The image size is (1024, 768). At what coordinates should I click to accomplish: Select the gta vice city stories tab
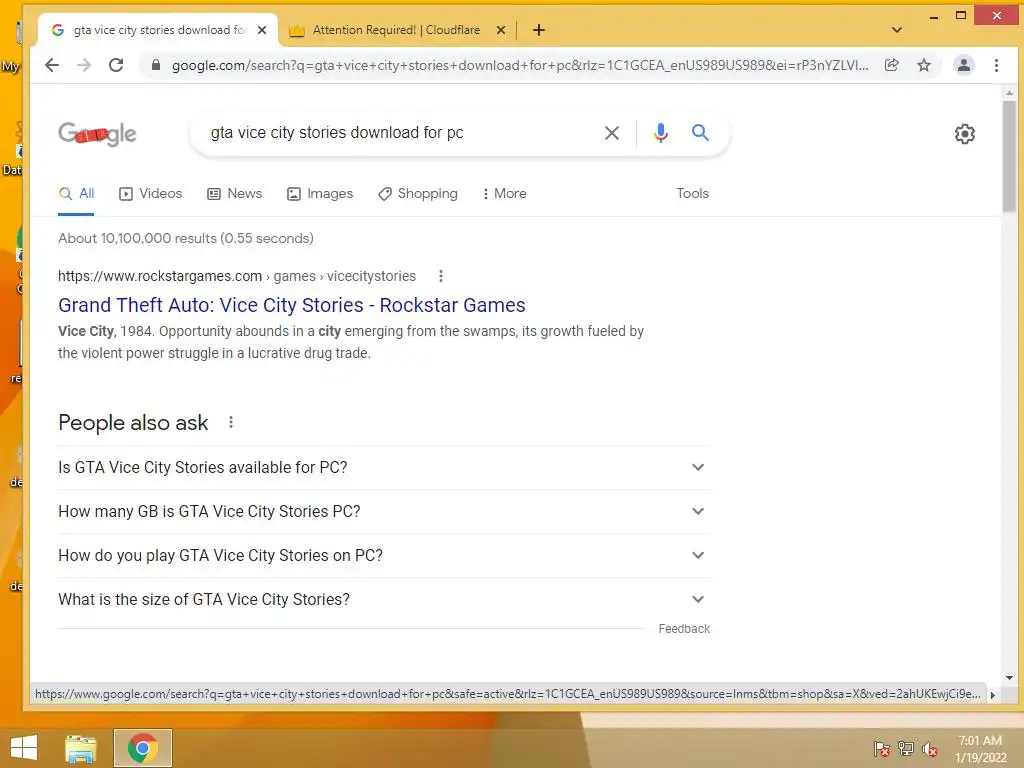(x=159, y=30)
